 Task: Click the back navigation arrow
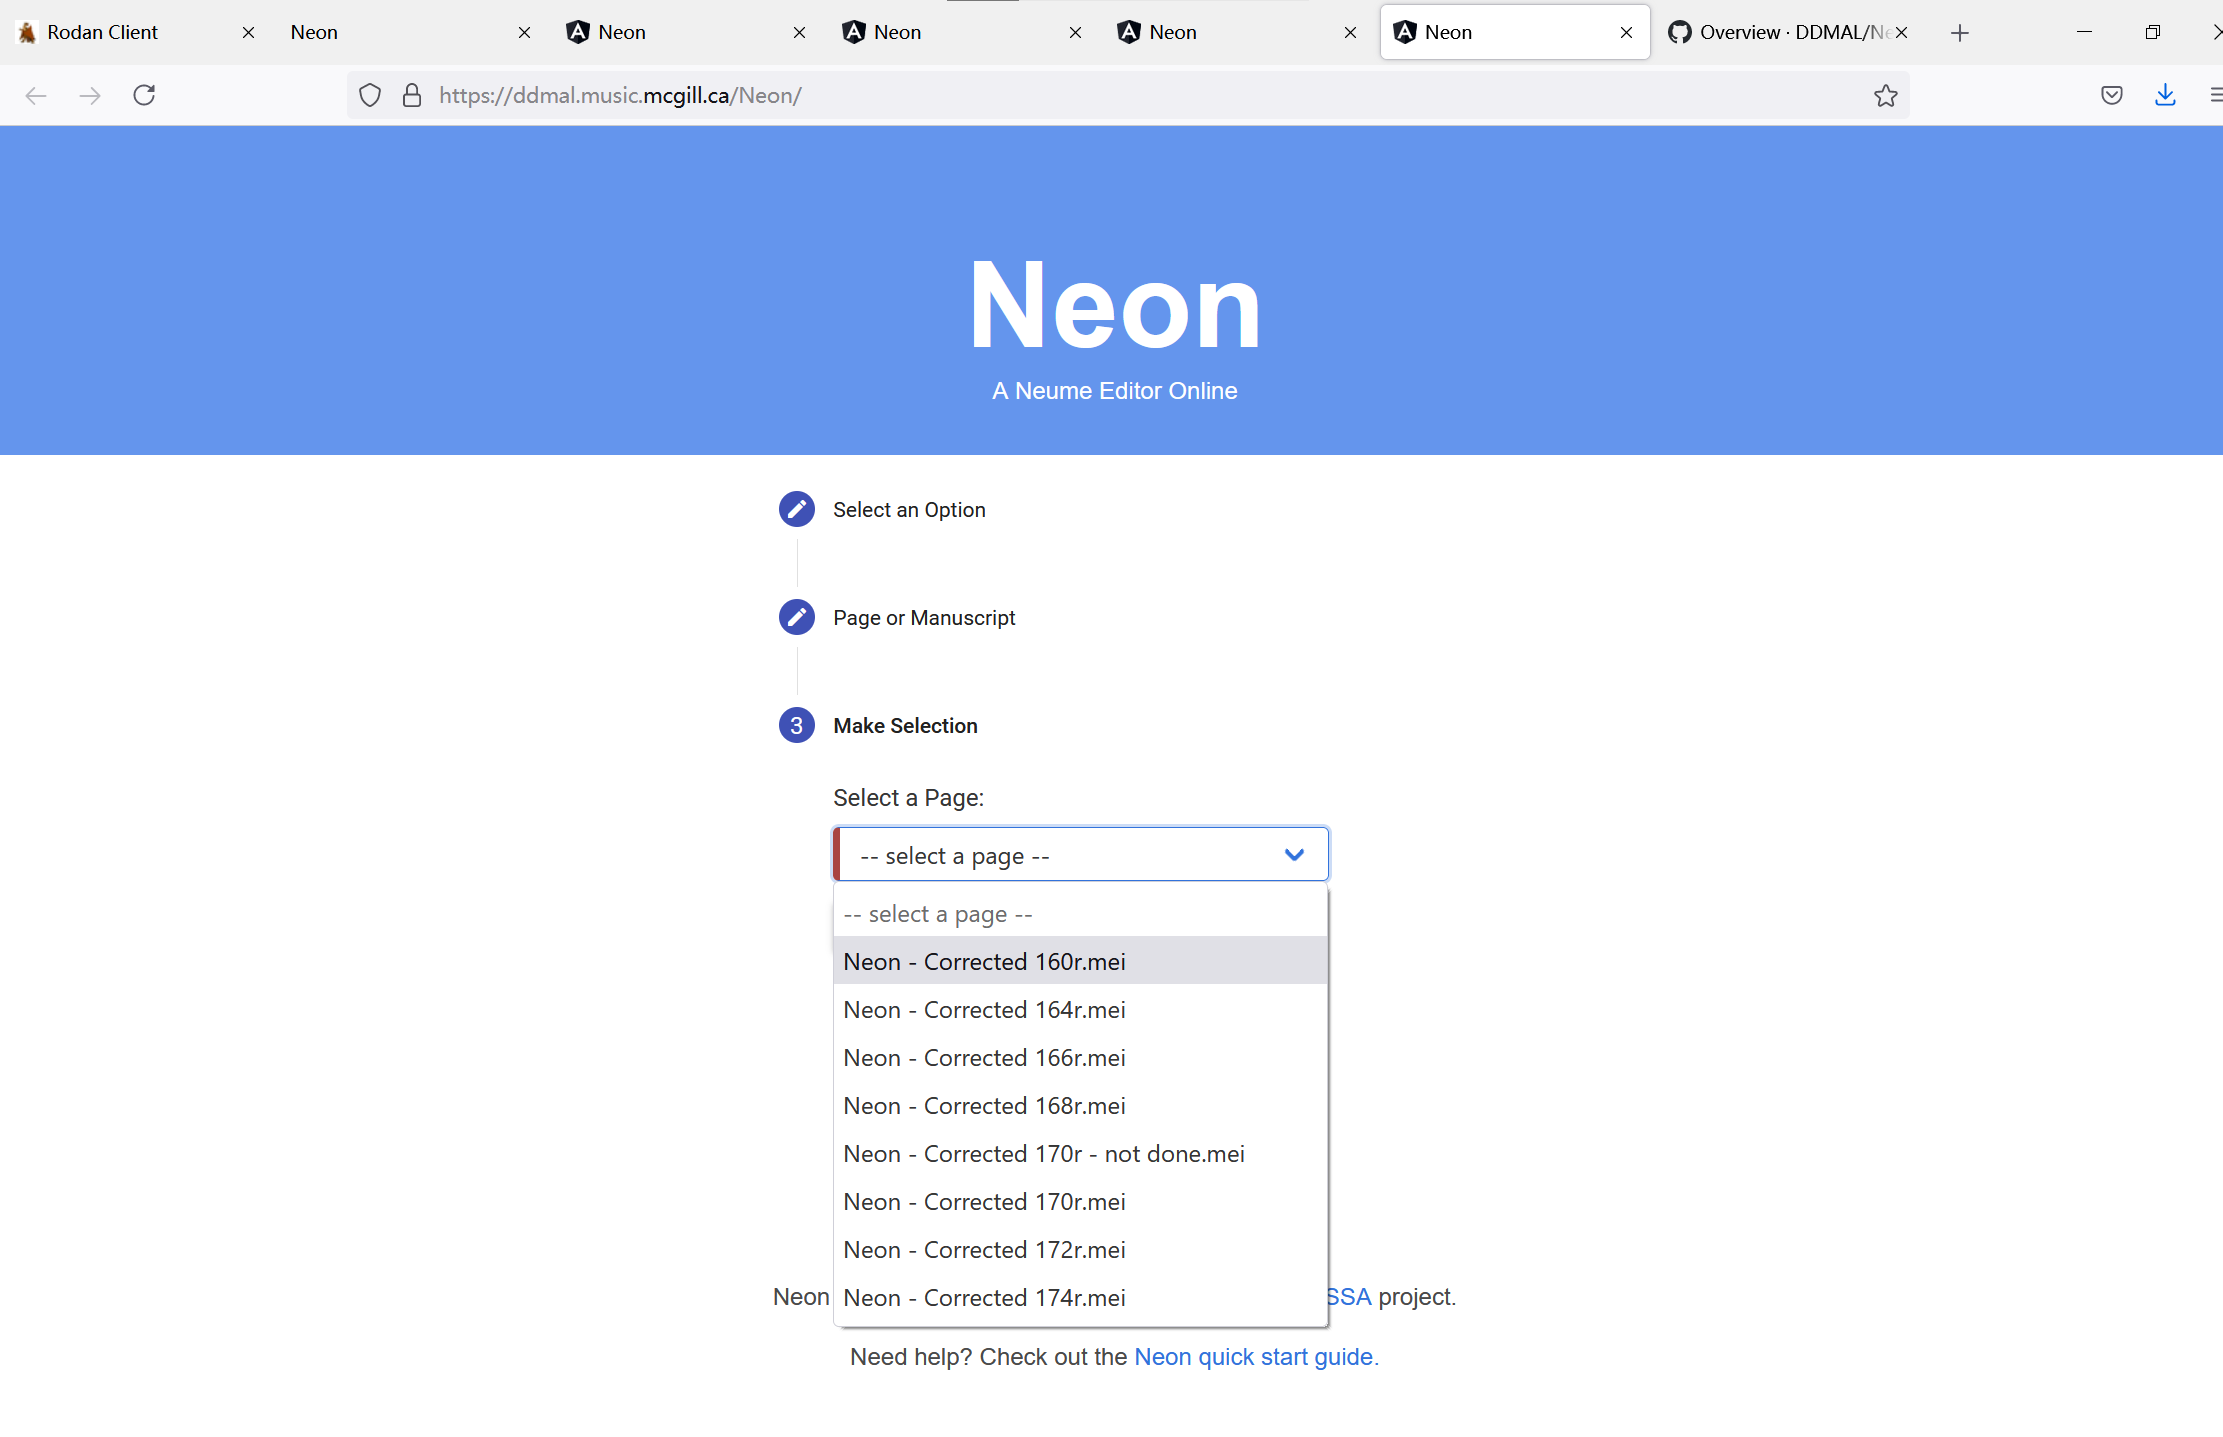click(36, 95)
